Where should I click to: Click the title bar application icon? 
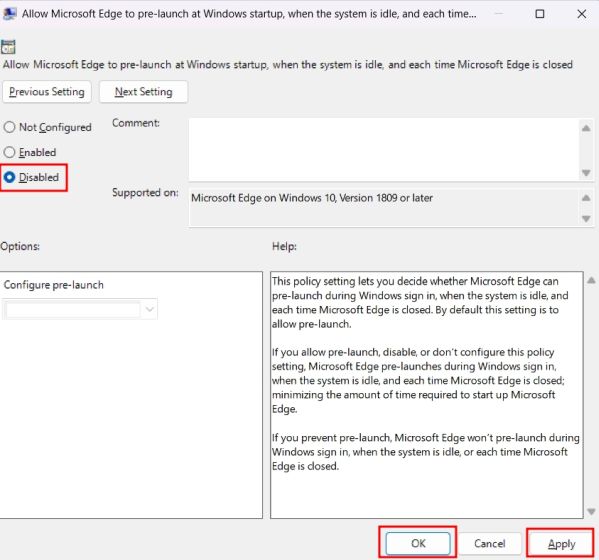coord(9,14)
